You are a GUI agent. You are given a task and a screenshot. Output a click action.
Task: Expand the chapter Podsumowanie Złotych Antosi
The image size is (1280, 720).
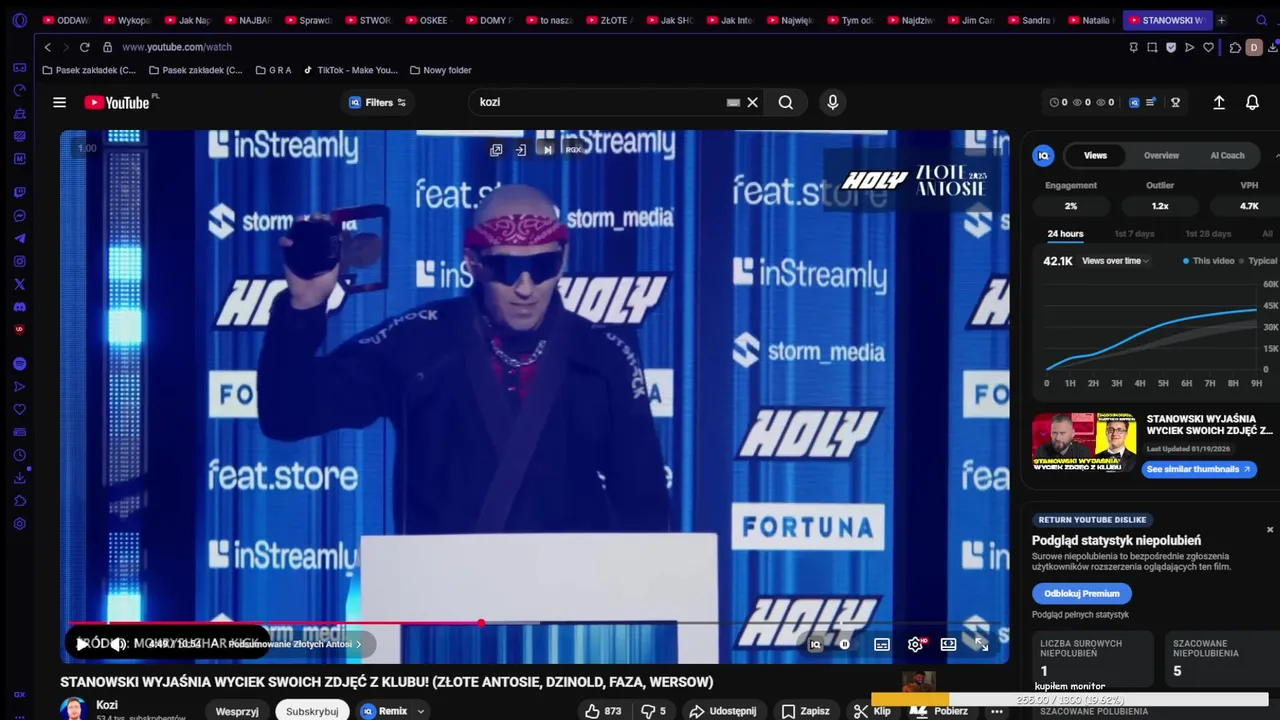(x=296, y=644)
